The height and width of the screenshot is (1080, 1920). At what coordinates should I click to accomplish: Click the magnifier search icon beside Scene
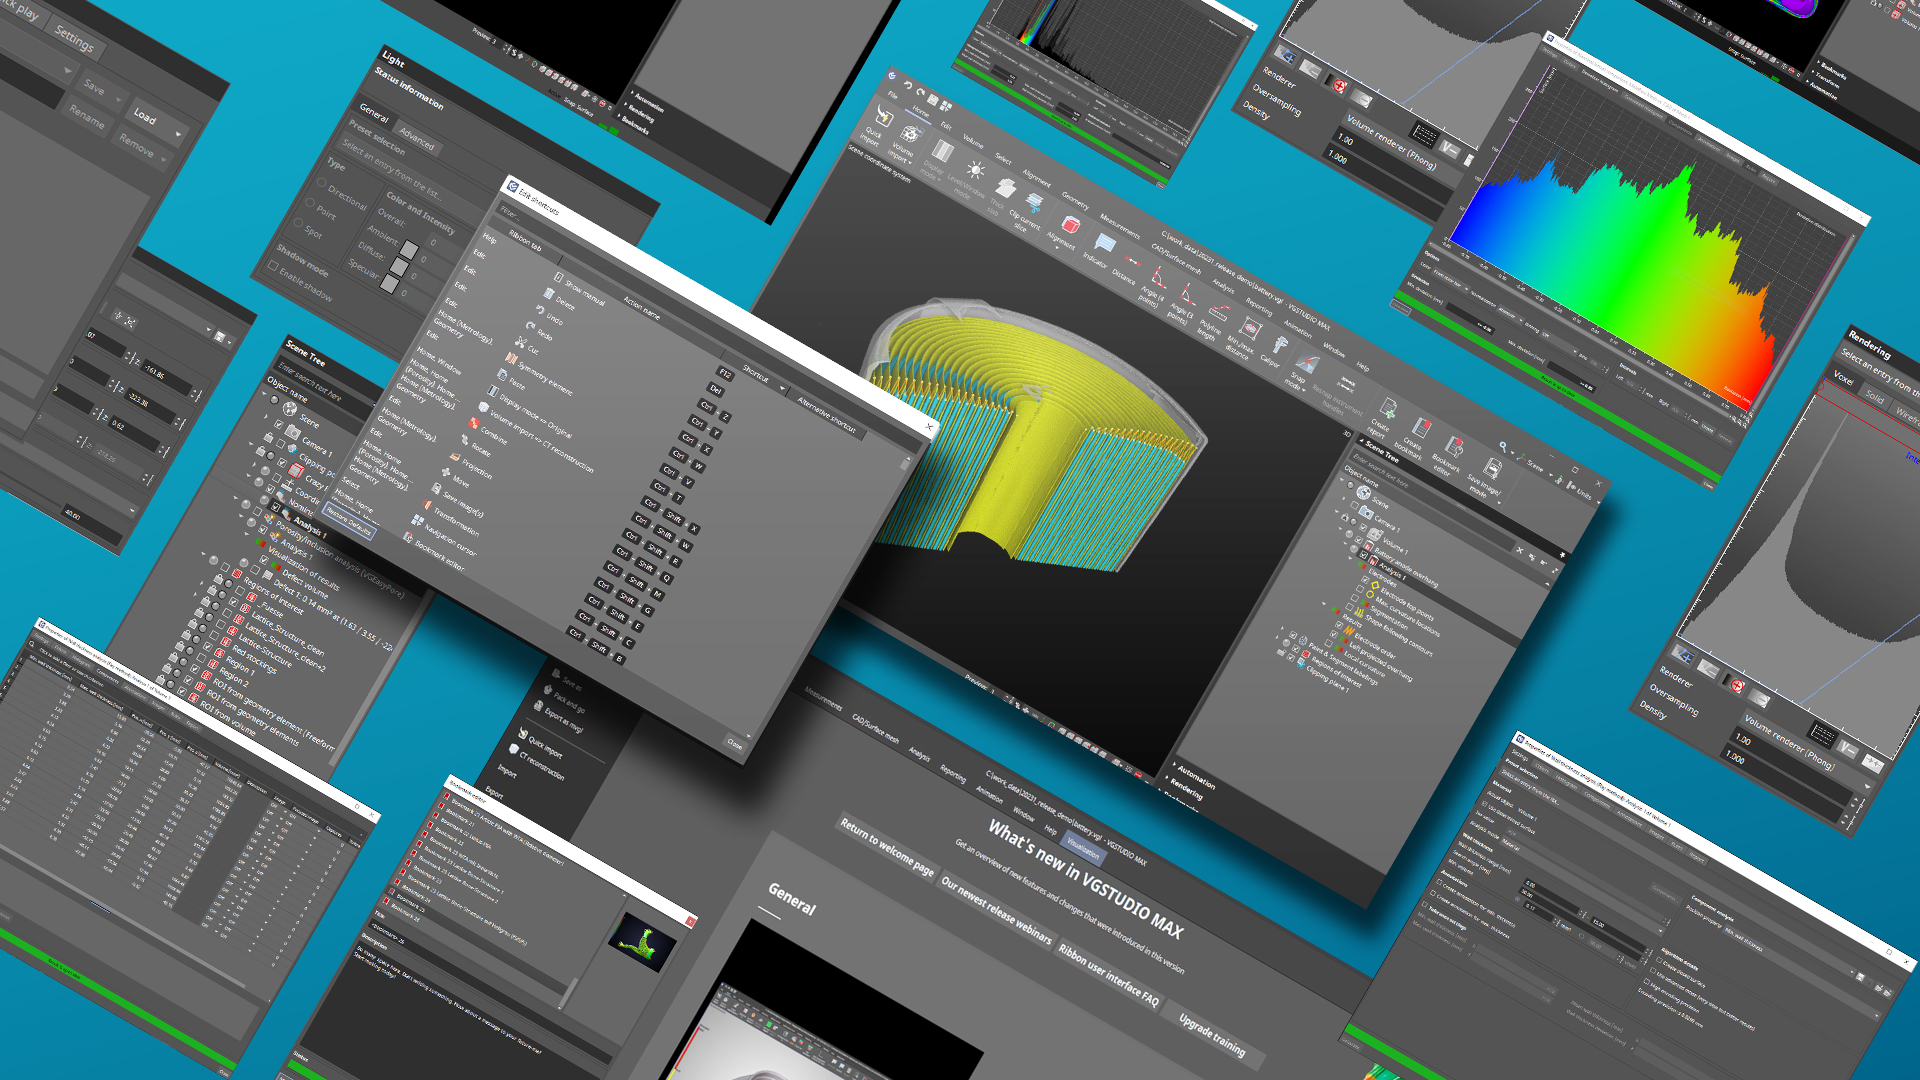point(1503,447)
